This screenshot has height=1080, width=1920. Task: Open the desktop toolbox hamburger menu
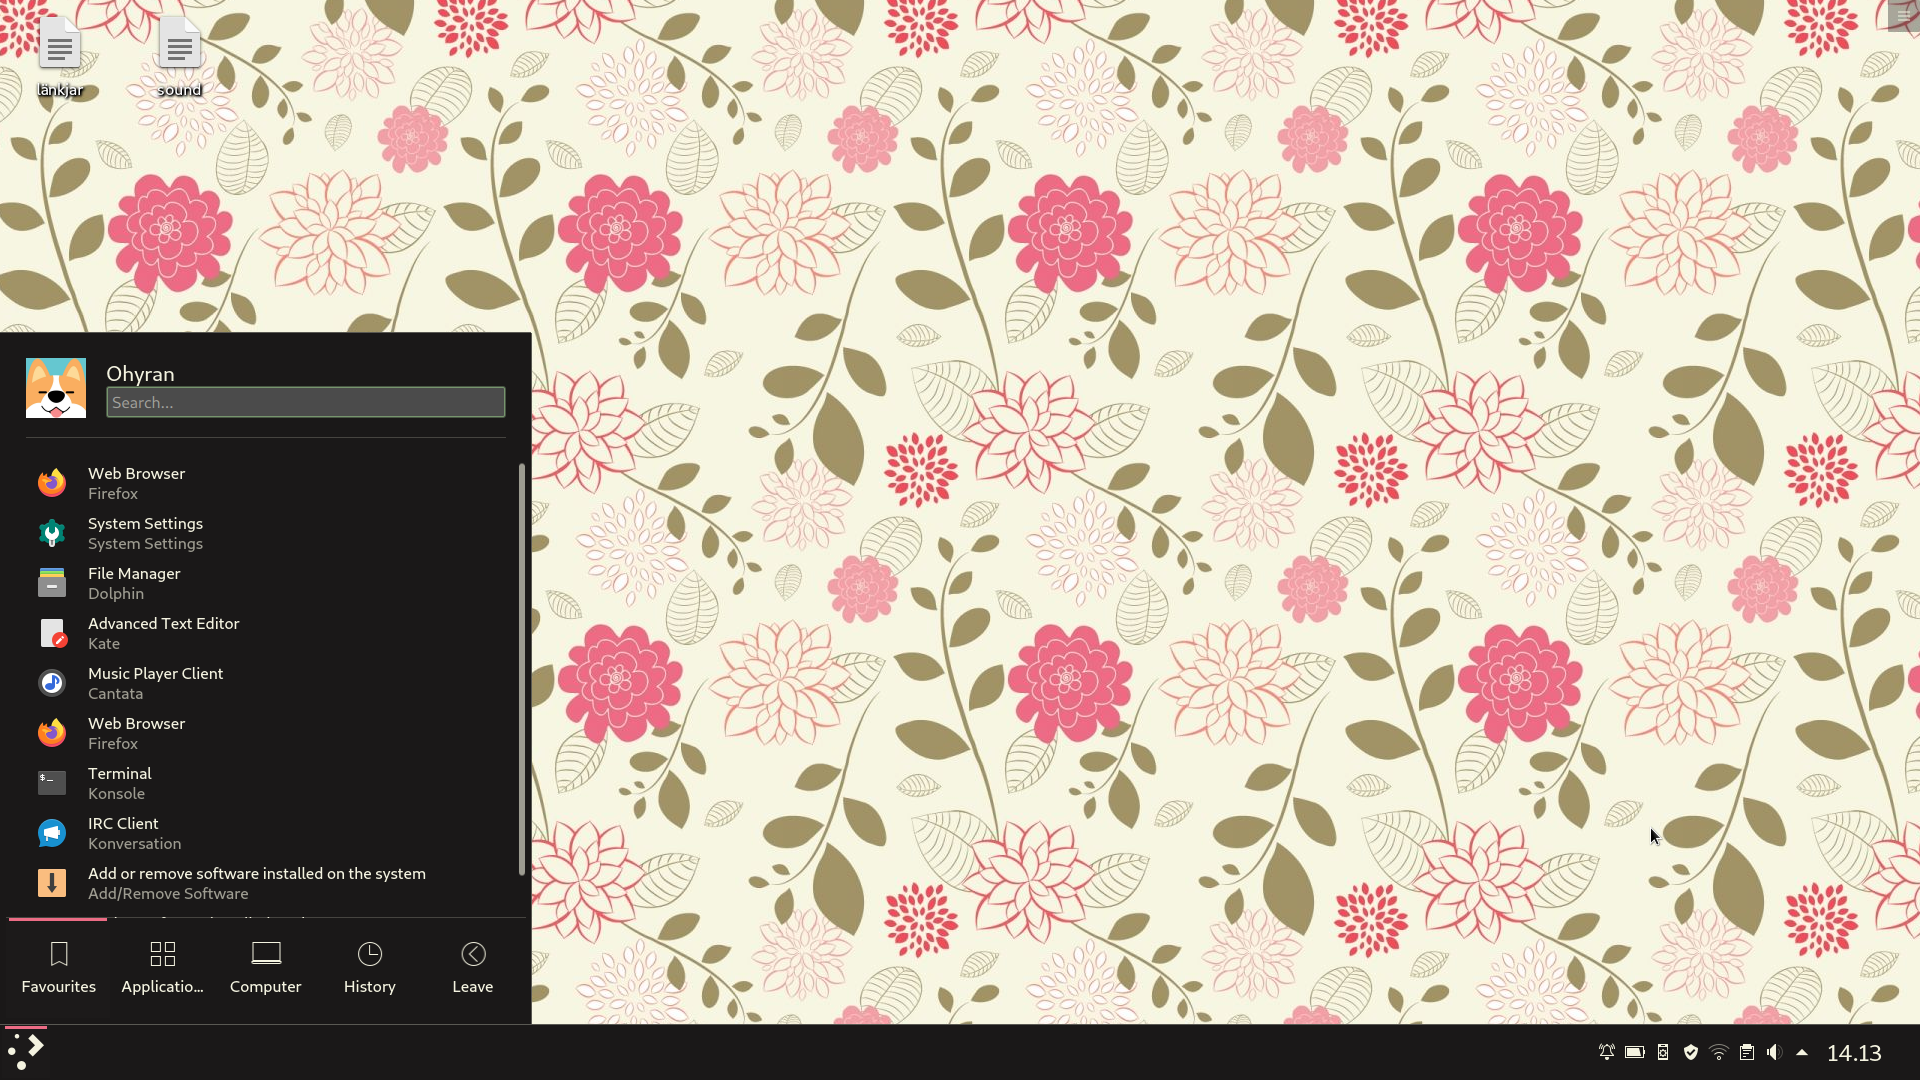[x=1903, y=15]
